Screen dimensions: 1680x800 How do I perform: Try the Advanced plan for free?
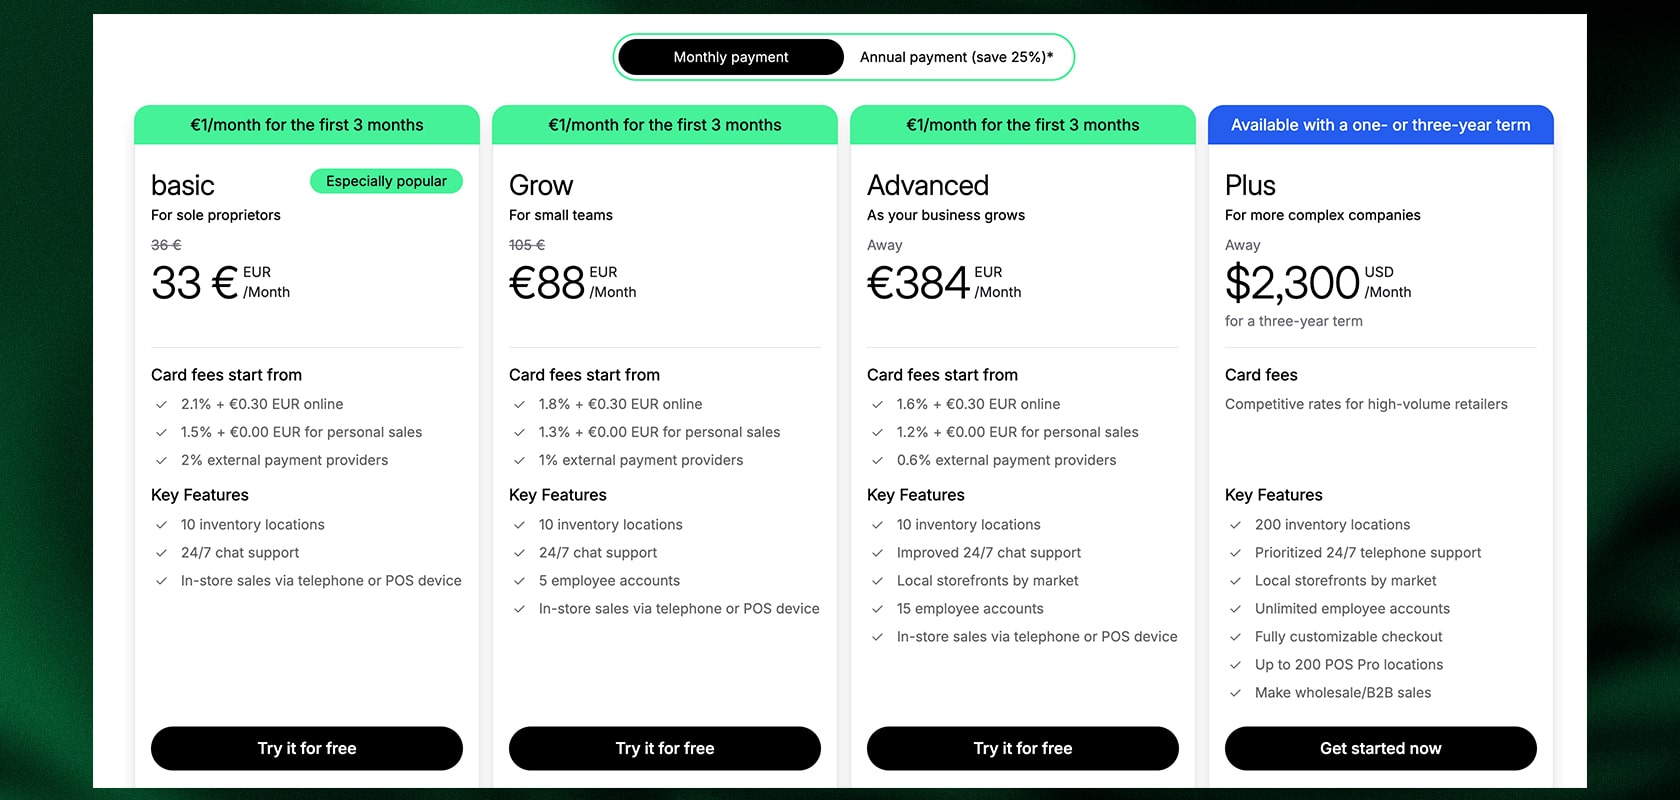pos(1022,748)
